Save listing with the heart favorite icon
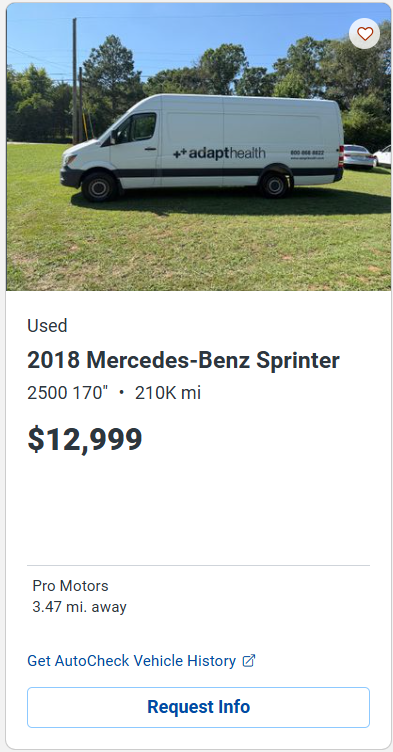The width and height of the screenshot is (393, 752). coord(365,34)
